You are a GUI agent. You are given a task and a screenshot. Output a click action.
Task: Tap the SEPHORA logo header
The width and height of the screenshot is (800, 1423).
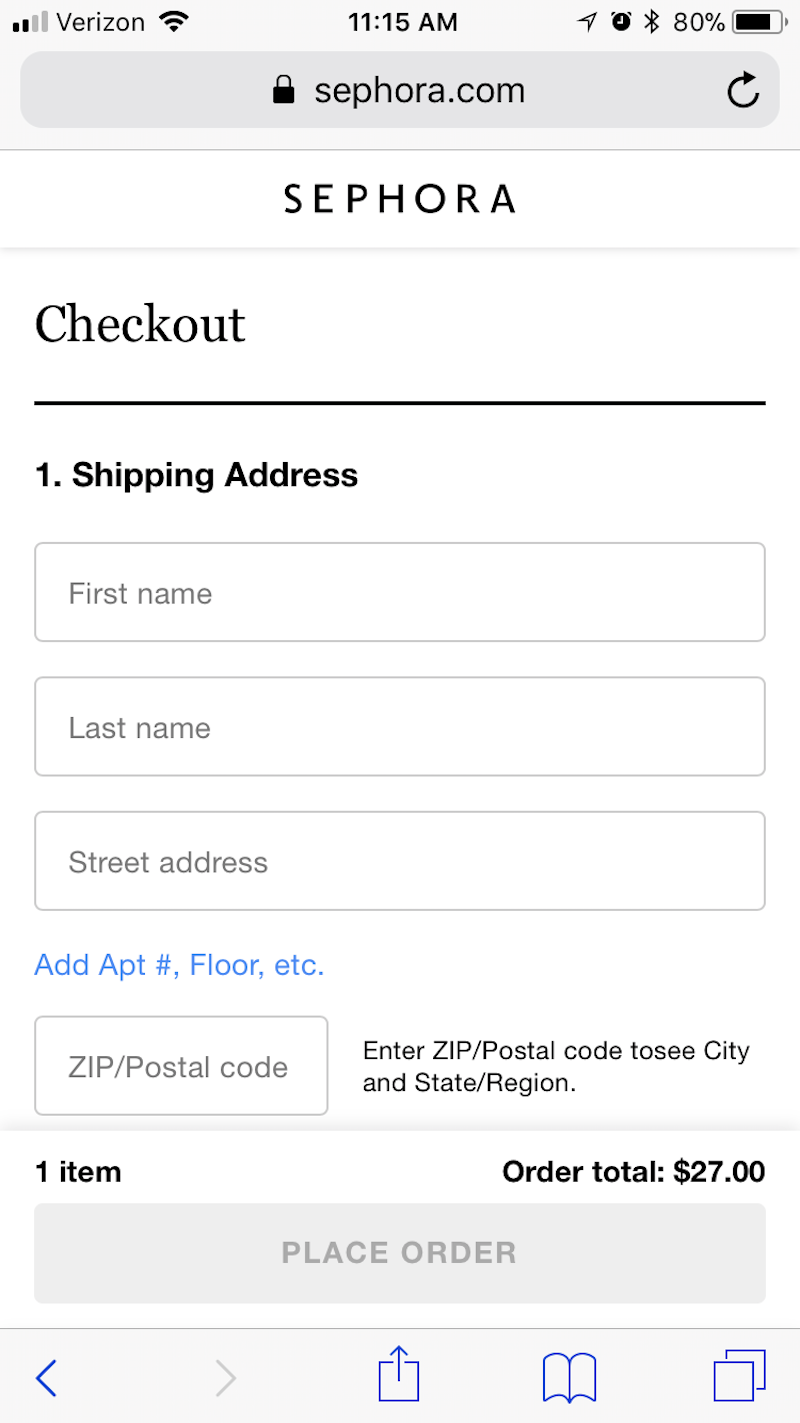pos(400,199)
